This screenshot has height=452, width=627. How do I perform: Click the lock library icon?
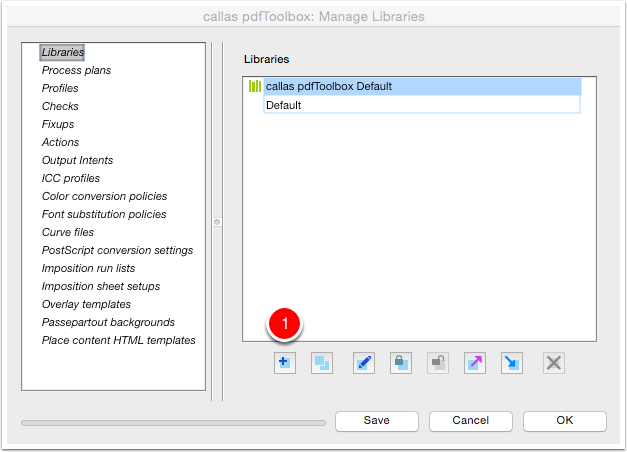point(401,363)
